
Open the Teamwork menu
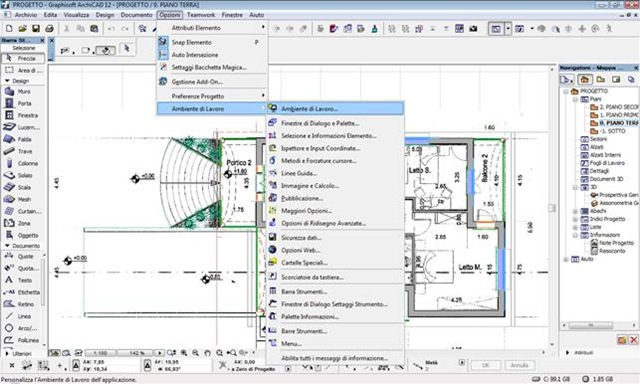coord(201,15)
